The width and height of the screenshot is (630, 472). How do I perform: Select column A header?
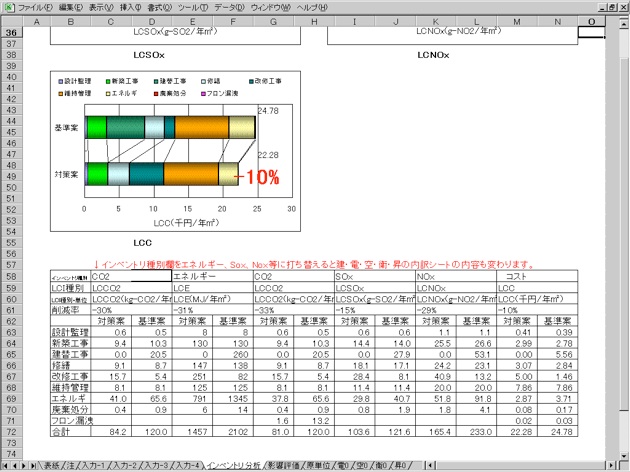click(x=37, y=22)
